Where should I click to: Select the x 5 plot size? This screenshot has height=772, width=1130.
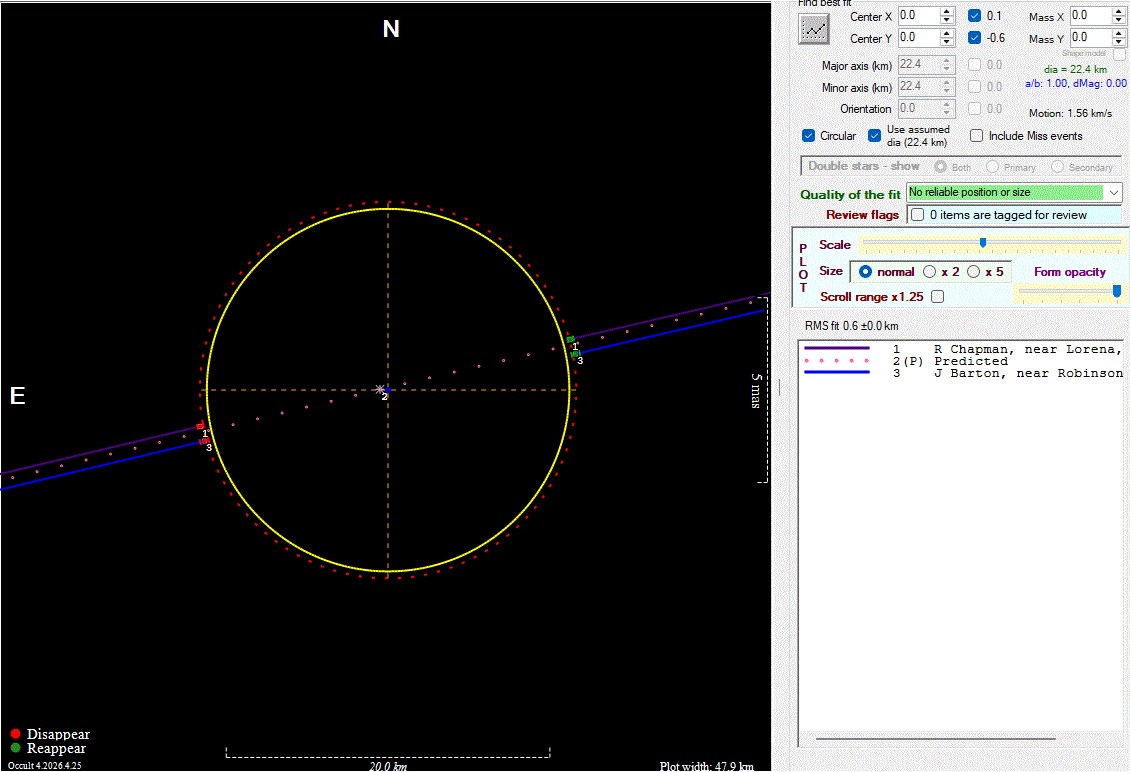(x=974, y=272)
